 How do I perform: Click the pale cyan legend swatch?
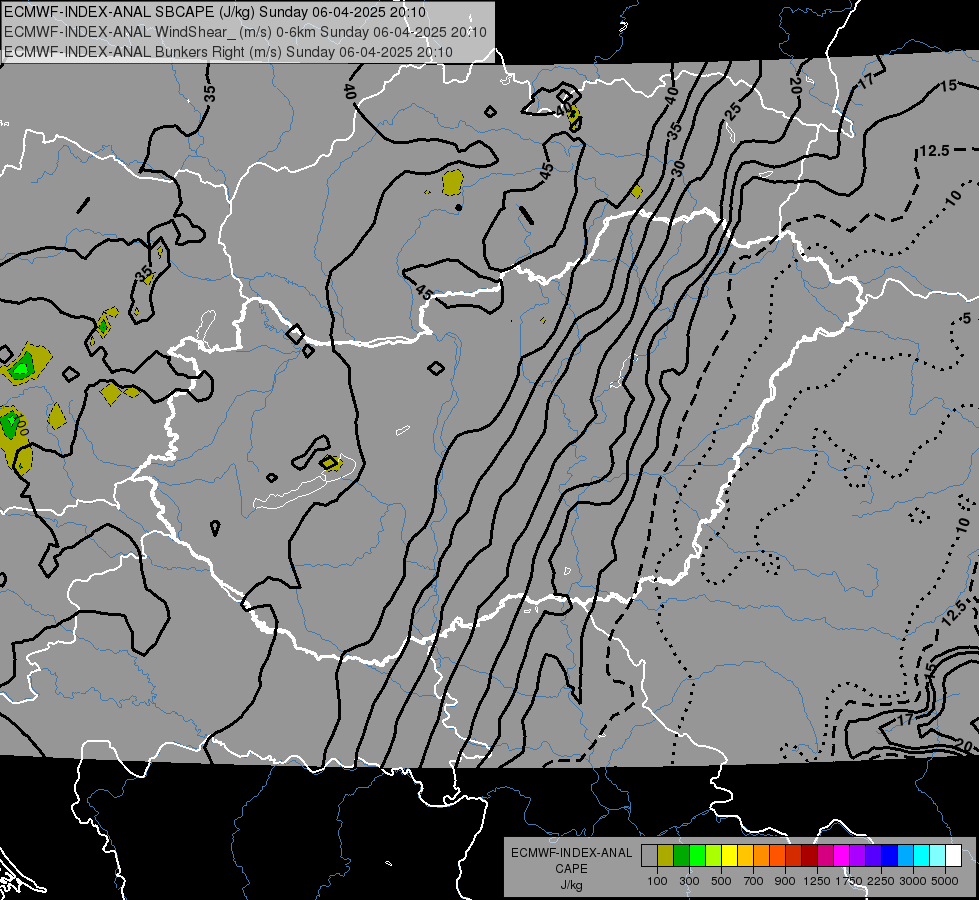[938, 856]
